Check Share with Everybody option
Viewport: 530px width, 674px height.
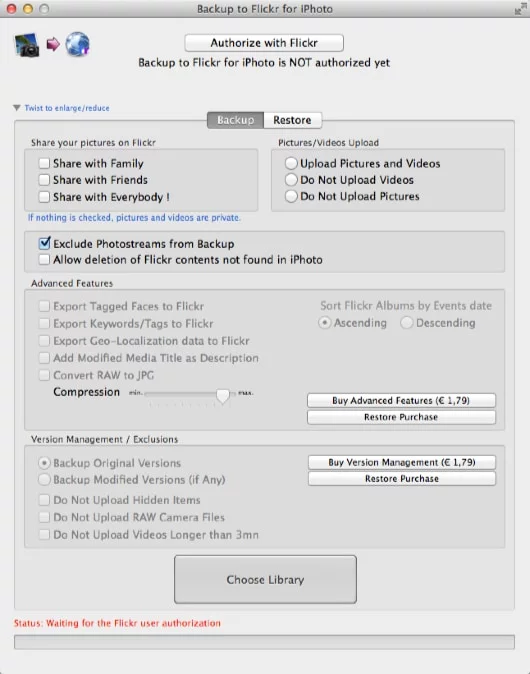[44, 197]
